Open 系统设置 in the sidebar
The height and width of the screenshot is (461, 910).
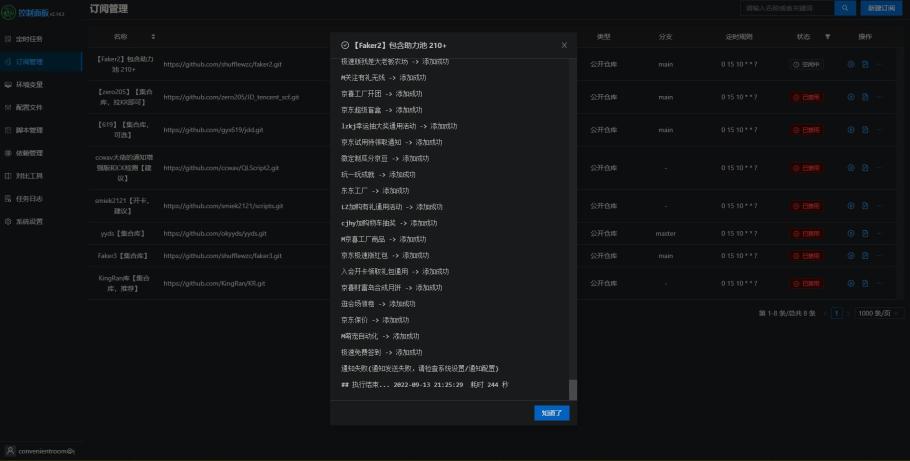point(29,221)
